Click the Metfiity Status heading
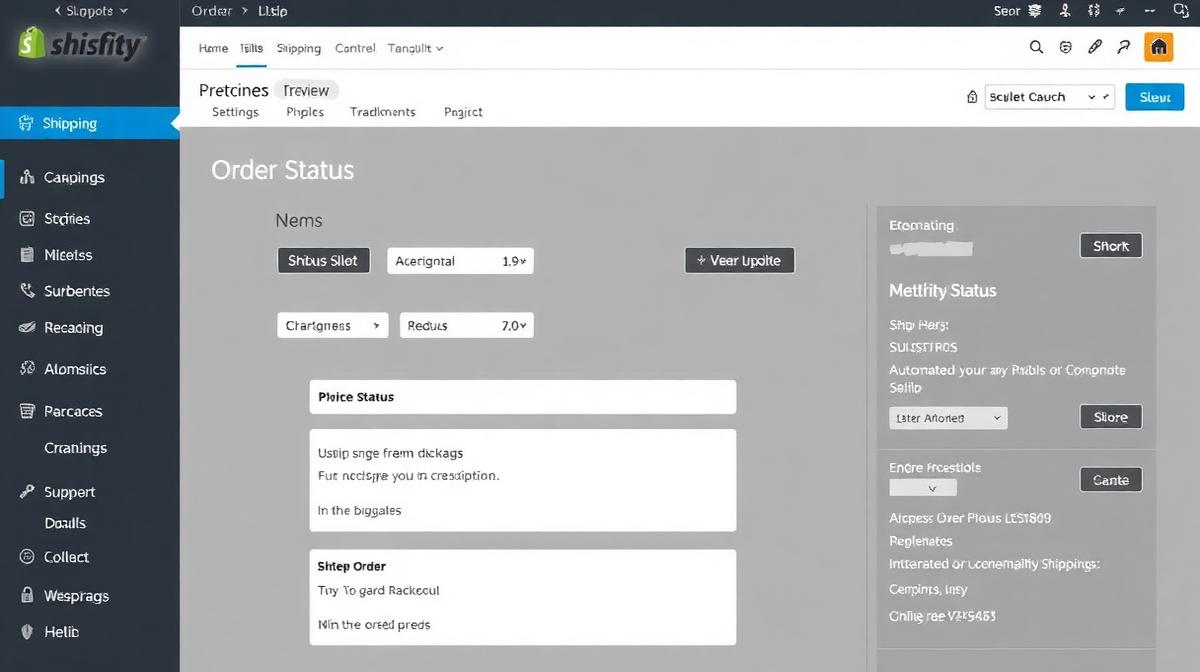Image resolution: width=1200 pixels, height=672 pixels. pos(943,291)
